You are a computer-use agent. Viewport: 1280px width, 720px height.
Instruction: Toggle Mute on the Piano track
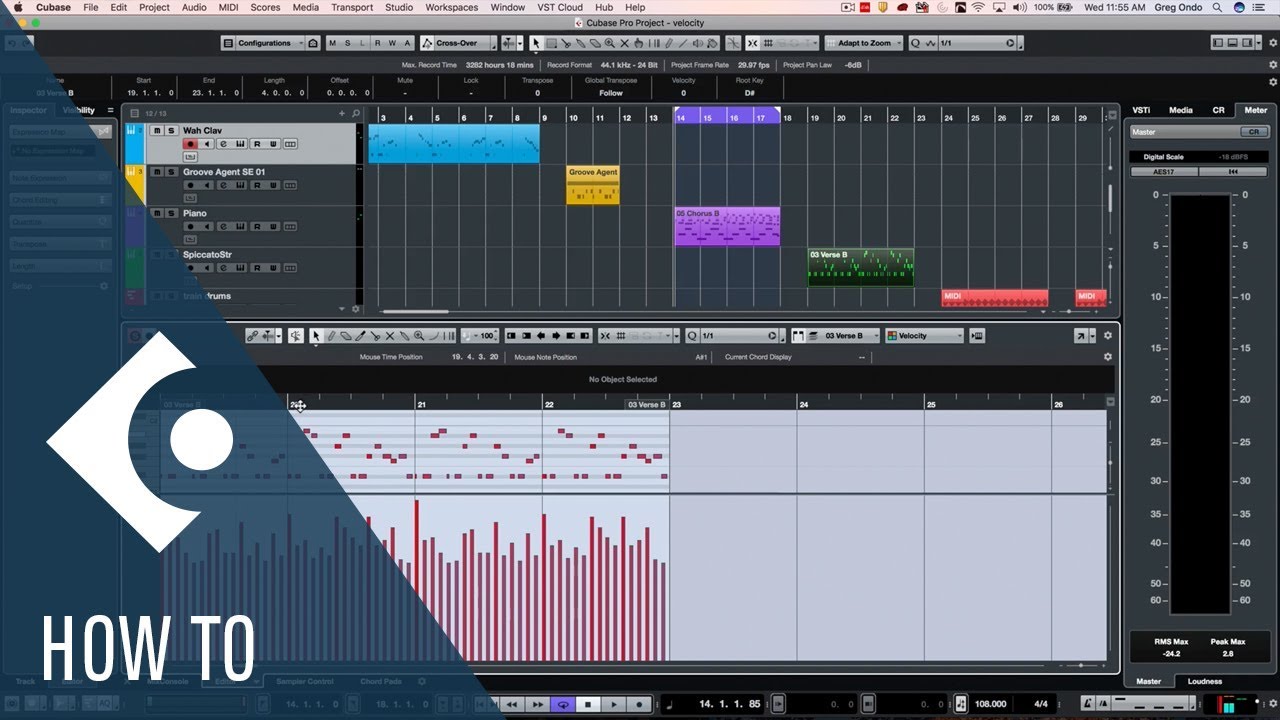click(157, 213)
